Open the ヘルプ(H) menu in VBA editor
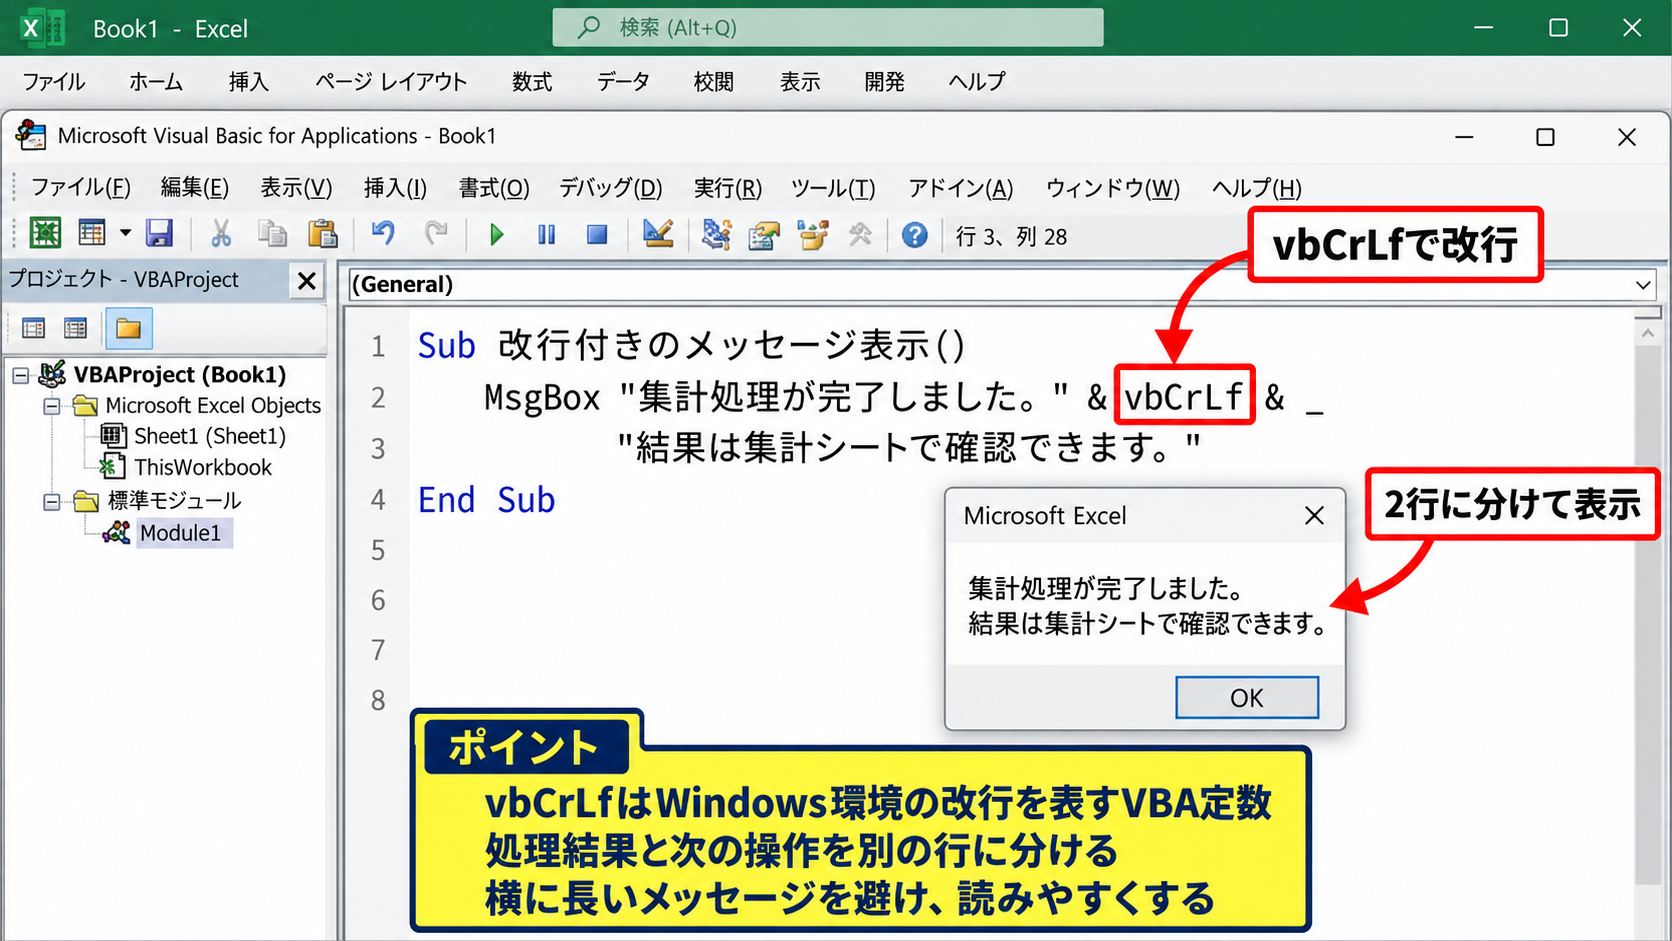 pos(1257,188)
